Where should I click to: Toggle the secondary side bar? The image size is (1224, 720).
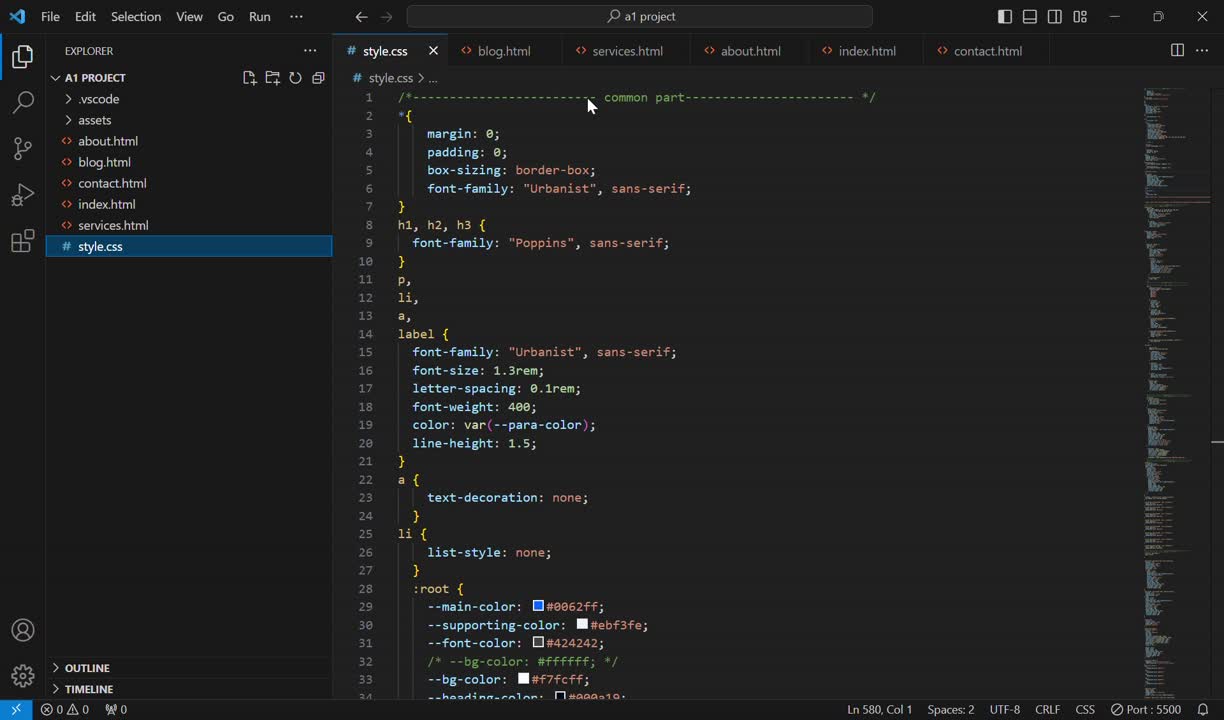point(1055,17)
